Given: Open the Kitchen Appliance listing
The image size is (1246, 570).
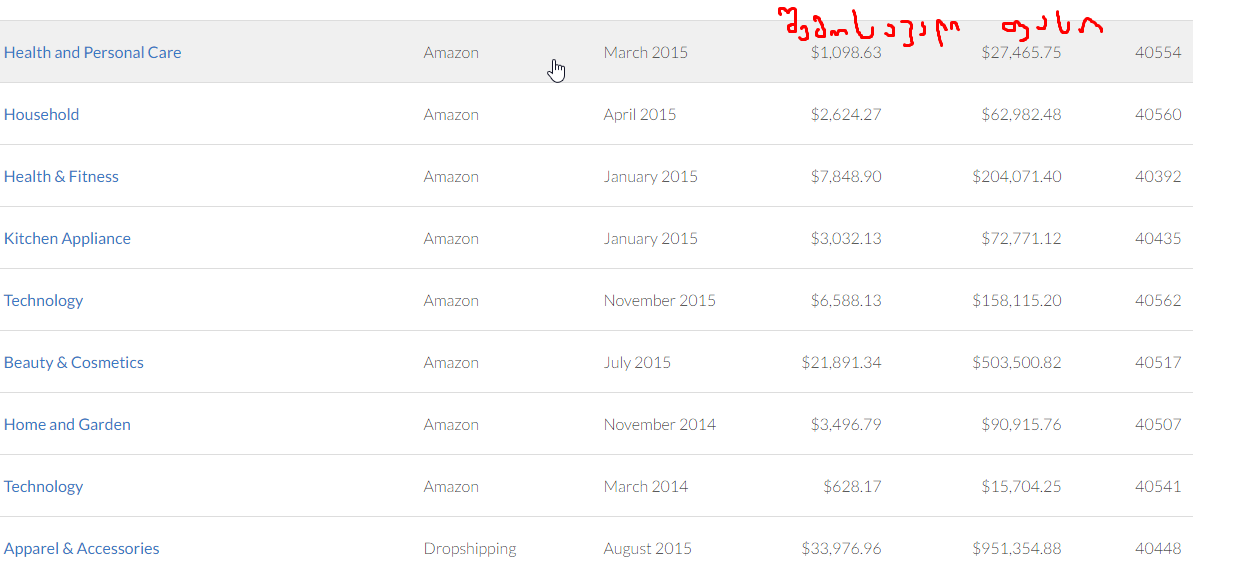Looking at the screenshot, I should [67, 238].
